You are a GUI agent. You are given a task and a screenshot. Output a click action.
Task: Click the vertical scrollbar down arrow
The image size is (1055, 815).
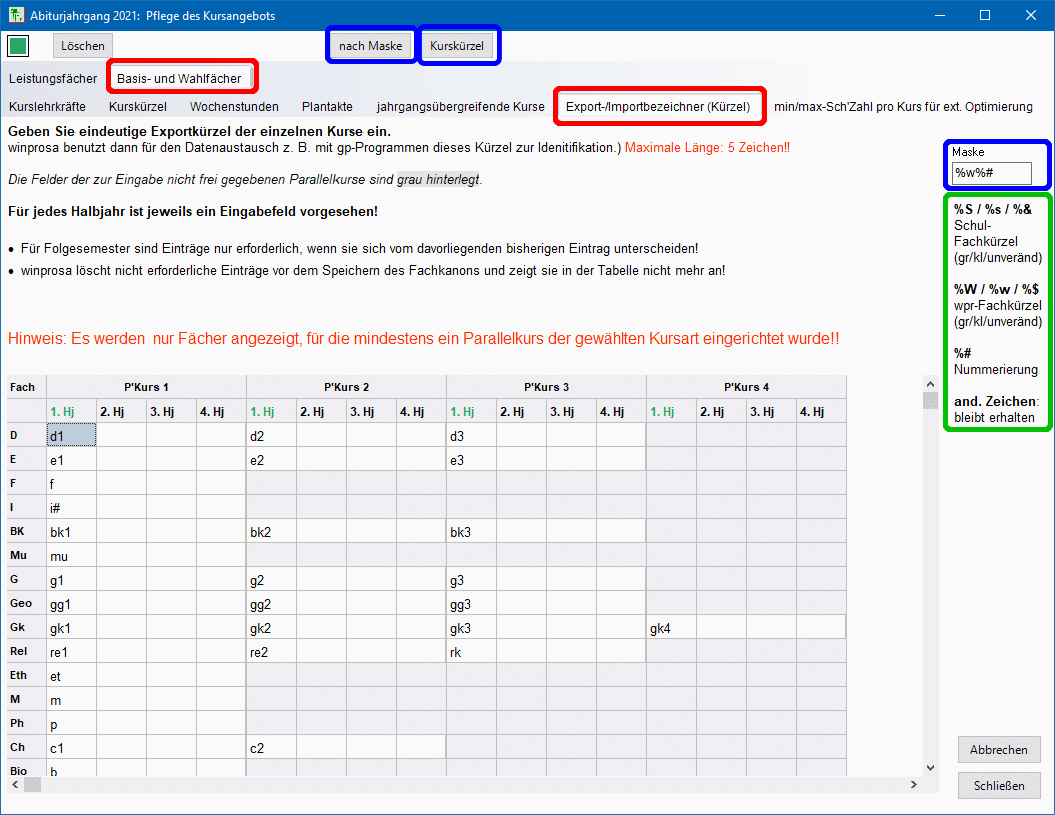point(930,767)
